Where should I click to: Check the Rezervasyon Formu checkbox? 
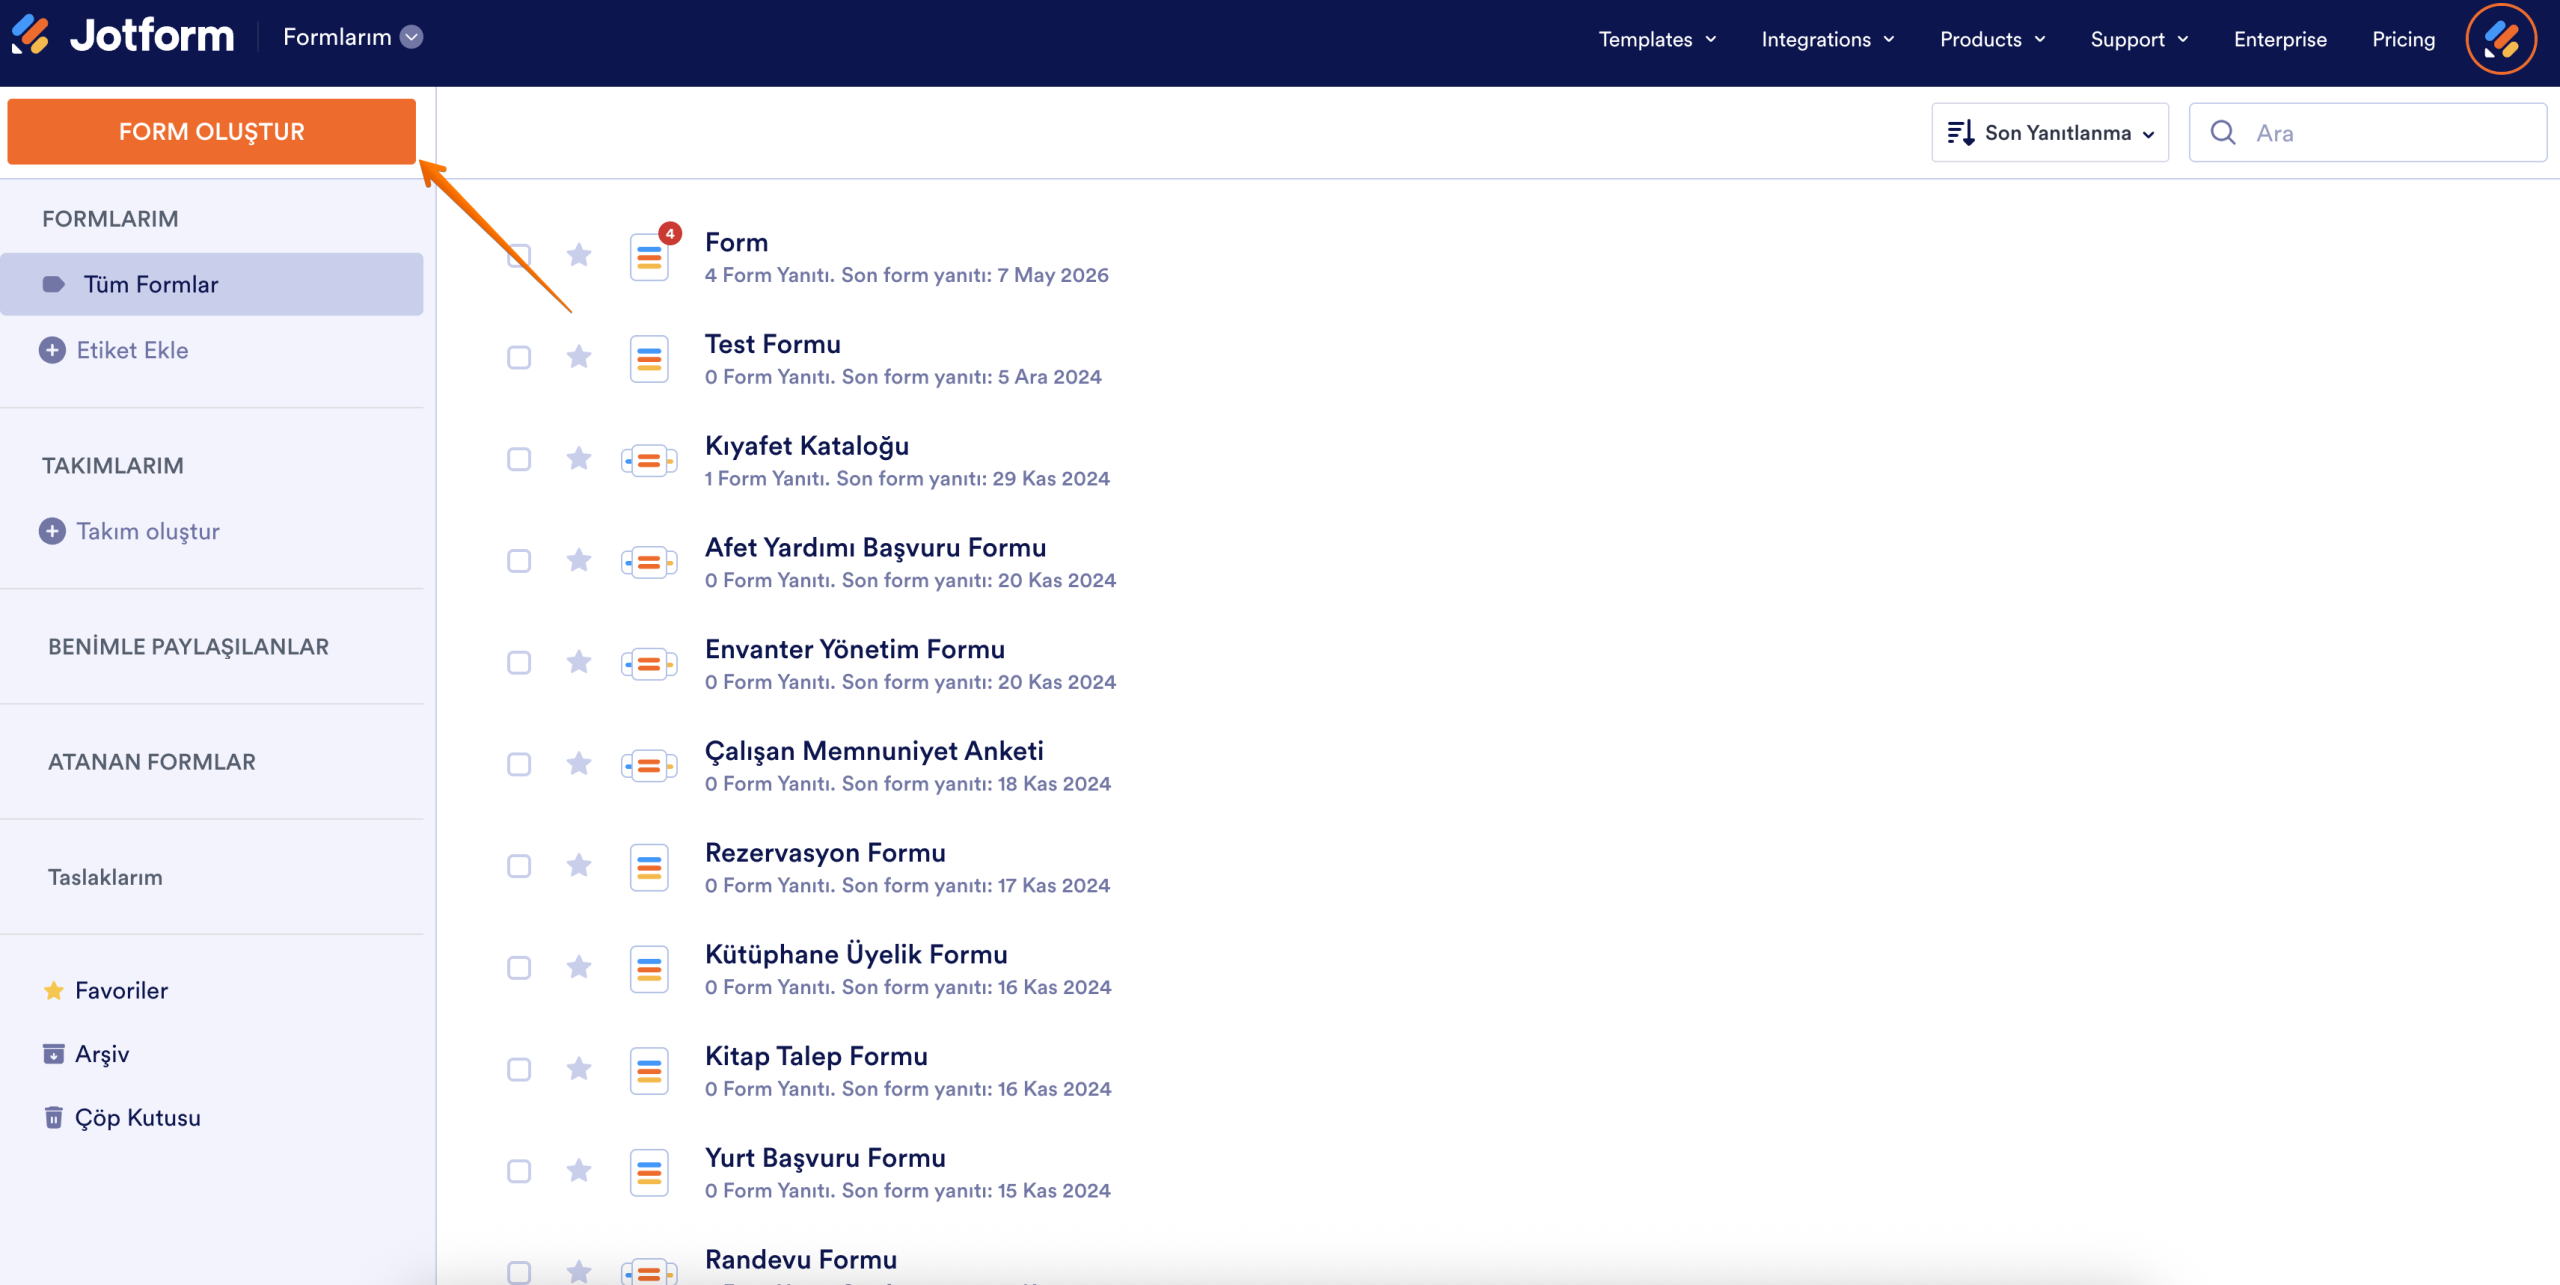point(519,866)
